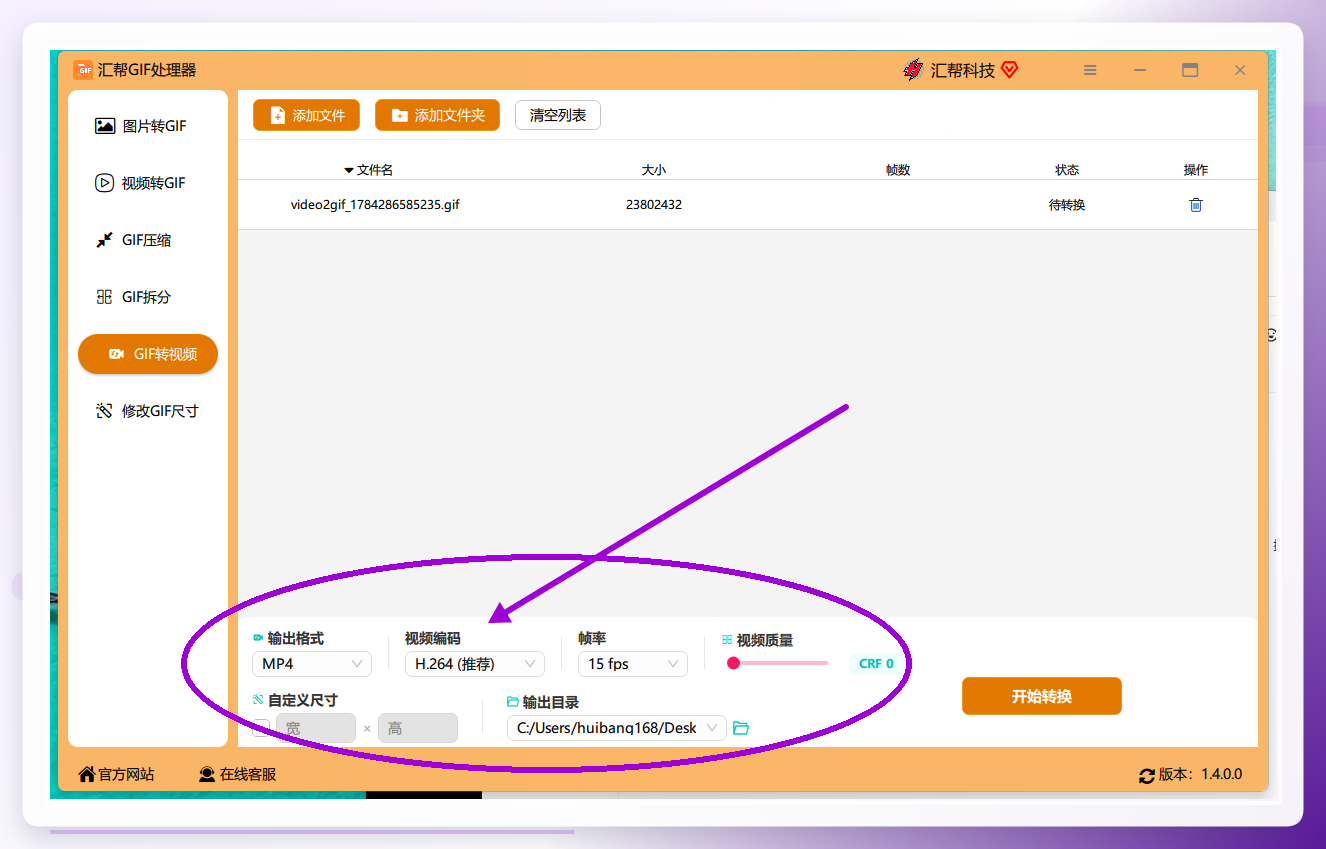
Task: Click the custom width 宽 field
Action: 315,728
